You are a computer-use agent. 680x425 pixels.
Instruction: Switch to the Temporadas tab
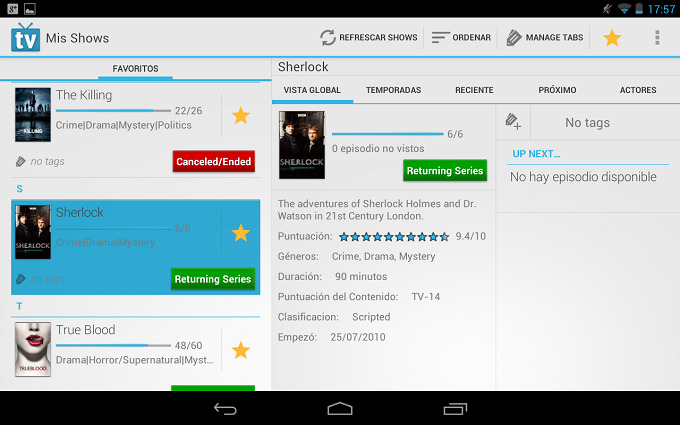tap(393, 90)
